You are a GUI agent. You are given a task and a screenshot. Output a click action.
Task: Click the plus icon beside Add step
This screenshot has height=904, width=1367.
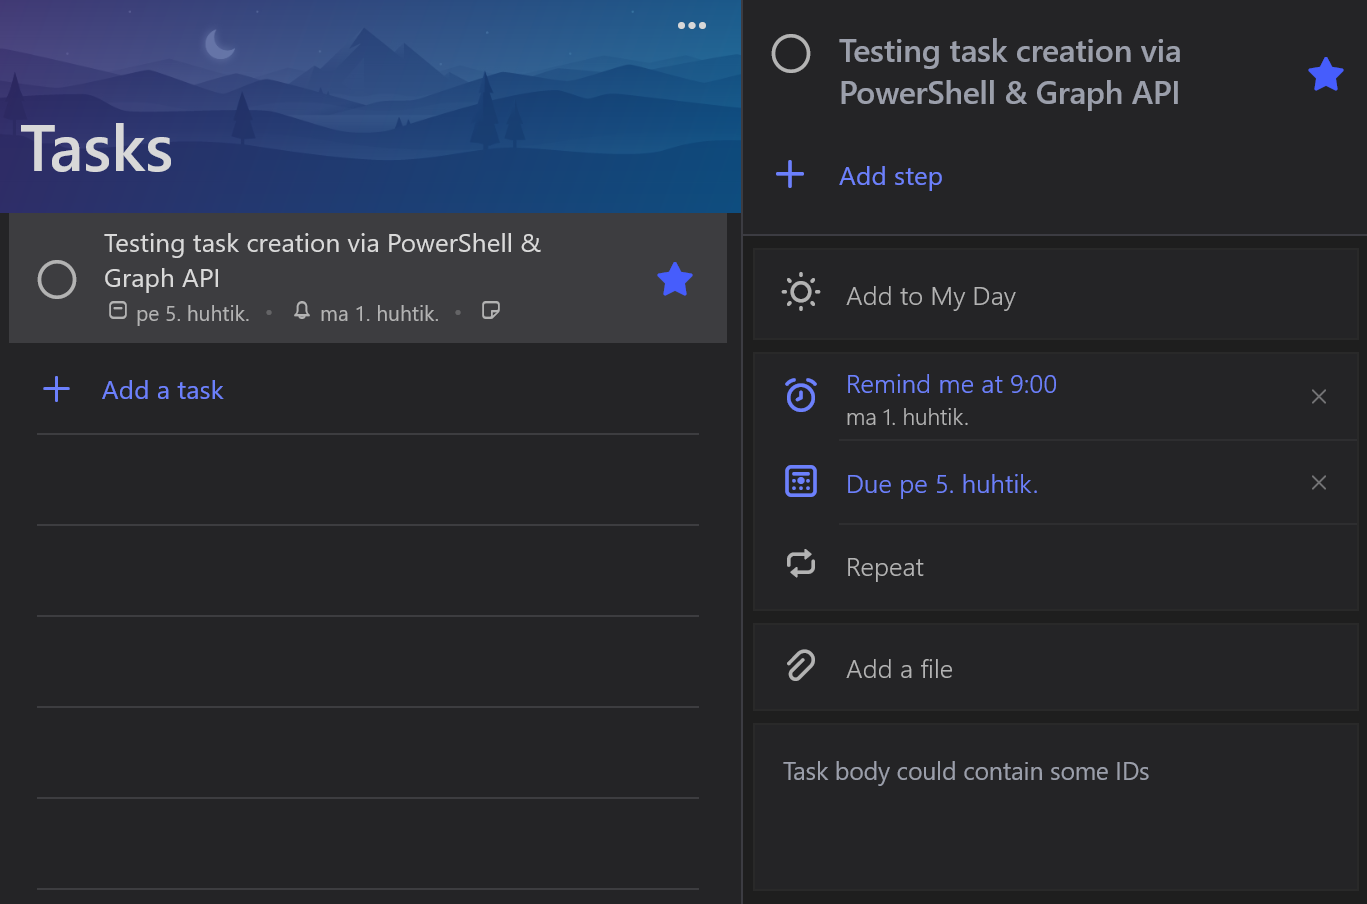[x=790, y=175]
